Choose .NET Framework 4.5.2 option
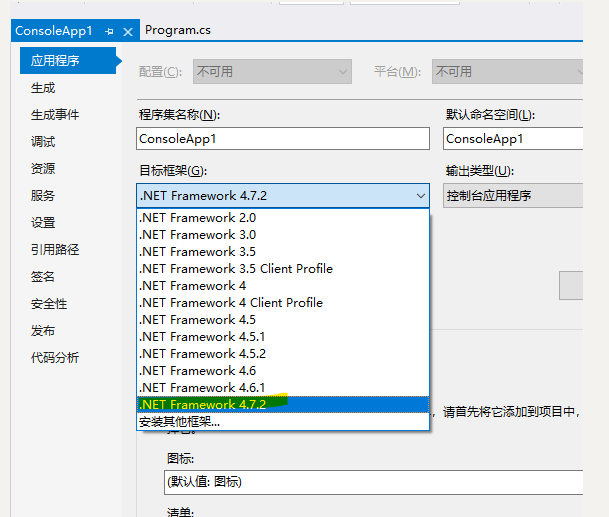The image size is (609, 517). [283, 354]
